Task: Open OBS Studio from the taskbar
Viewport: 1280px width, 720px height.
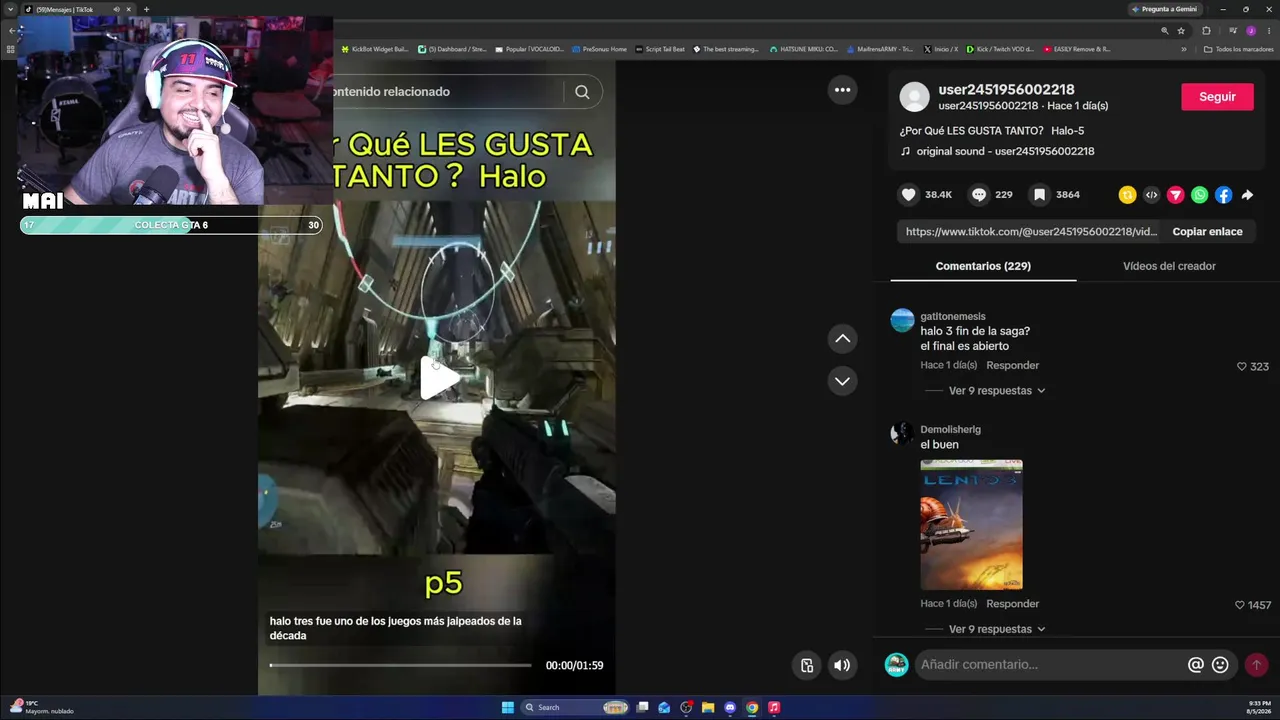Action: tap(686, 707)
